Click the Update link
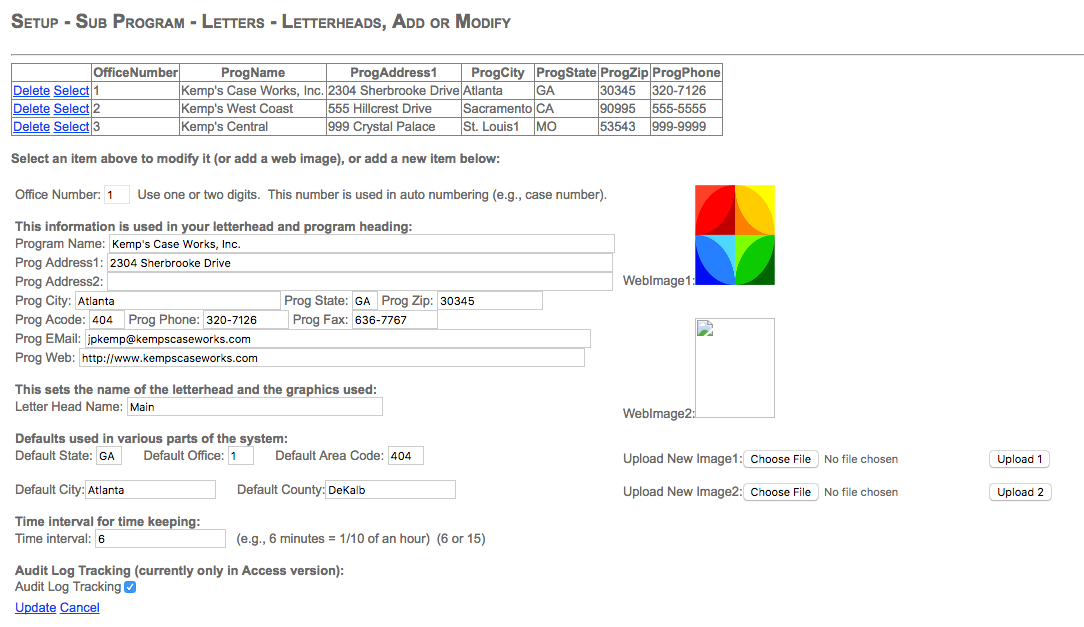Image resolution: width=1084 pixels, height=627 pixels. click(x=35, y=608)
